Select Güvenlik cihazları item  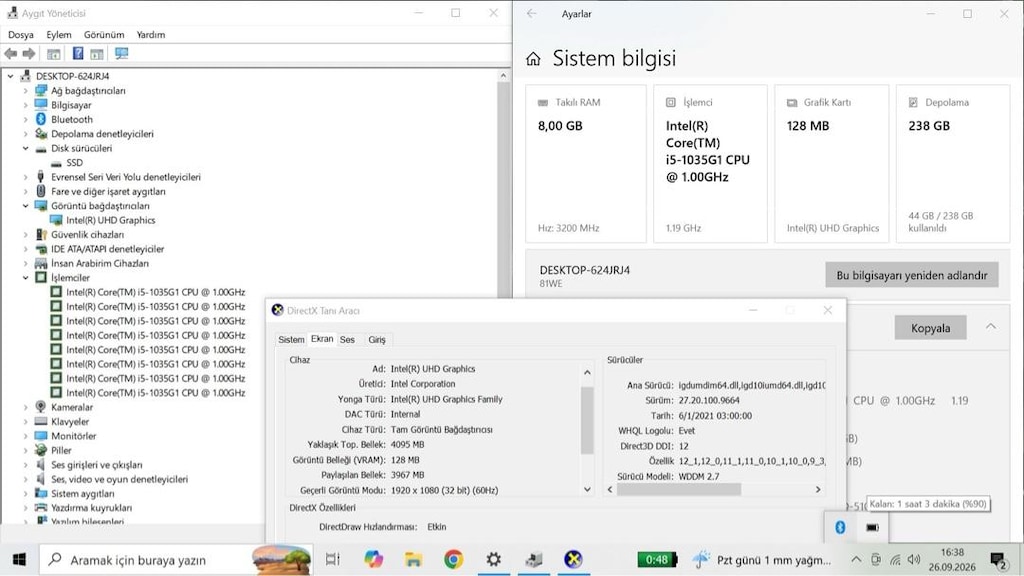click(x=88, y=234)
